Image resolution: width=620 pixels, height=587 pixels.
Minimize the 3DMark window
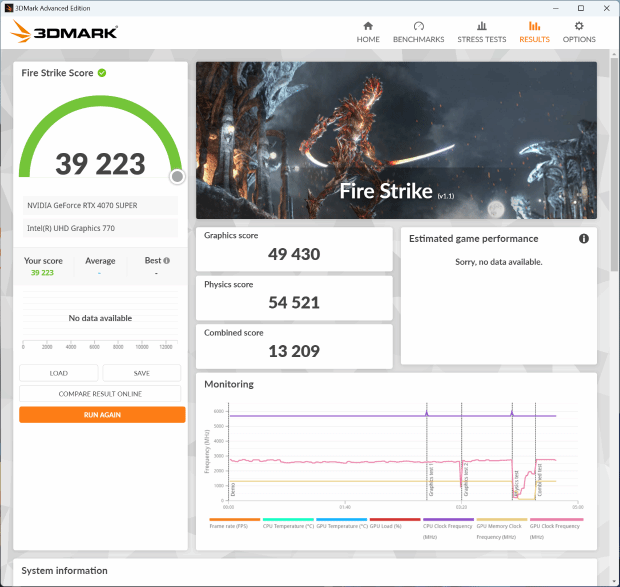point(556,8)
